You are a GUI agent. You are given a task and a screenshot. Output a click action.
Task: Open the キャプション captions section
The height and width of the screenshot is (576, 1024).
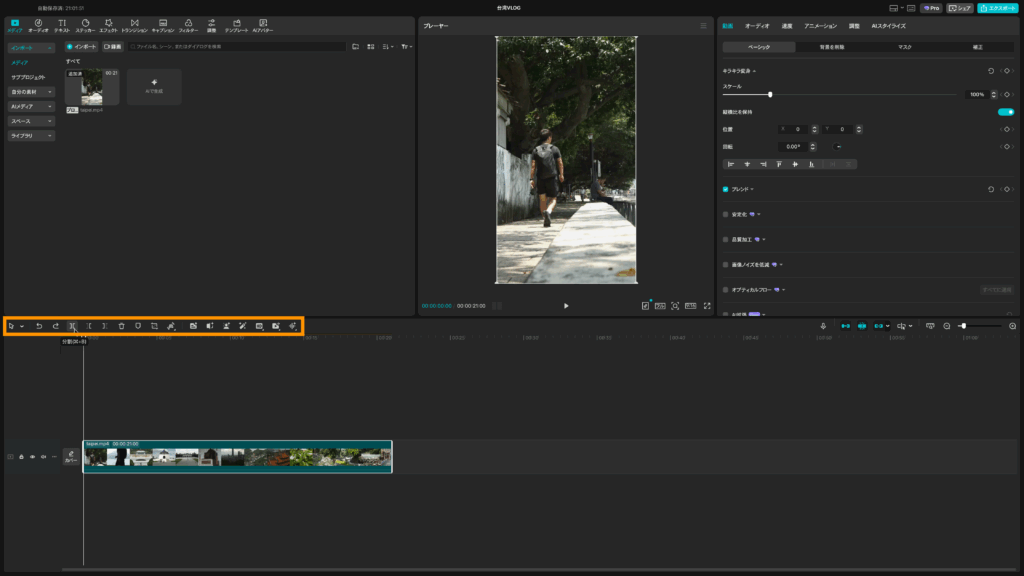tap(163, 26)
